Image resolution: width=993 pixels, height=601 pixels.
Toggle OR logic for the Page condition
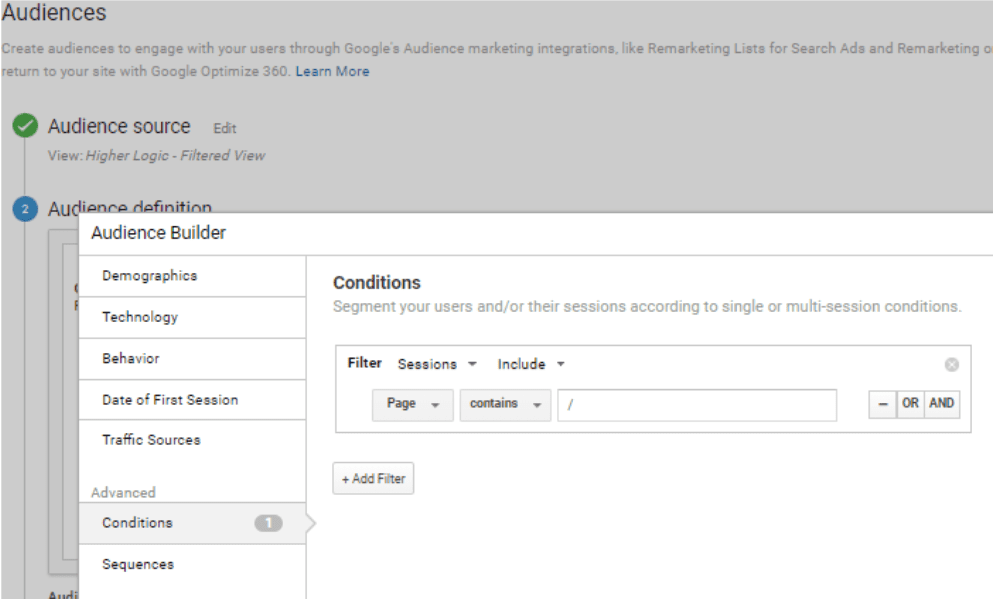pyautogui.click(x=914, y=404)
